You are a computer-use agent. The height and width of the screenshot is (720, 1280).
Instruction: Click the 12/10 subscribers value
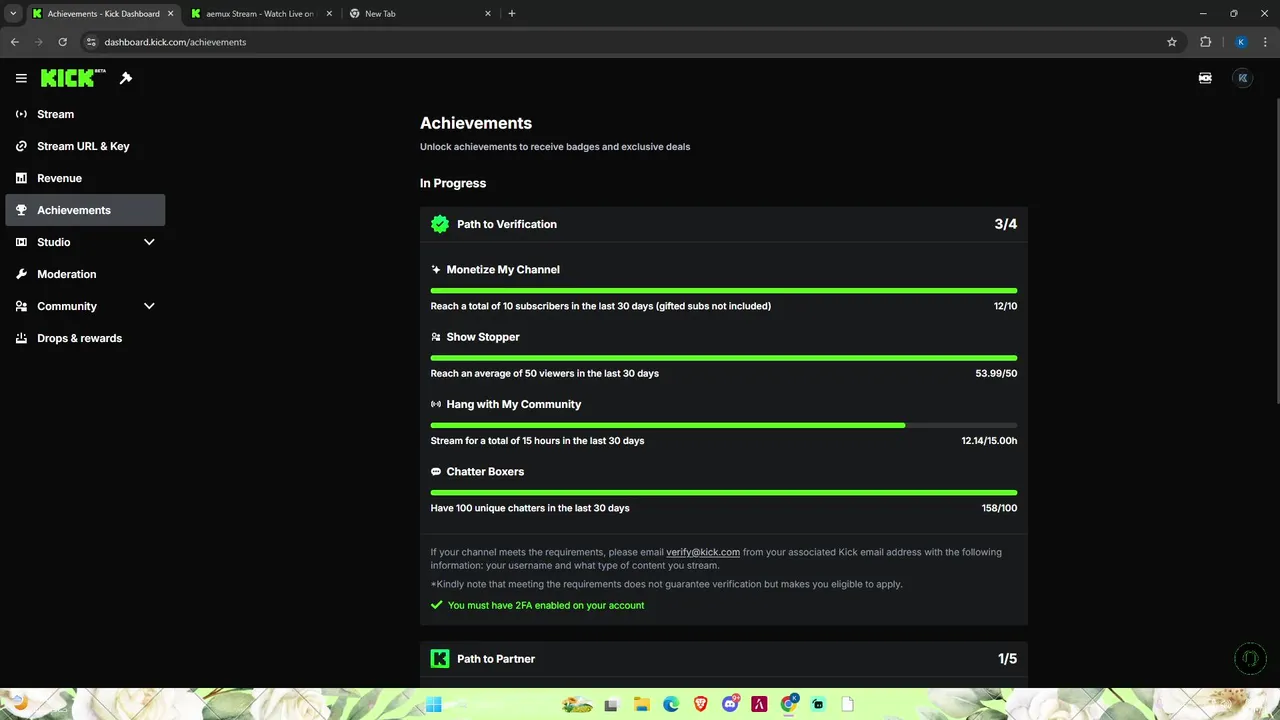click(x=1005, y=306)
